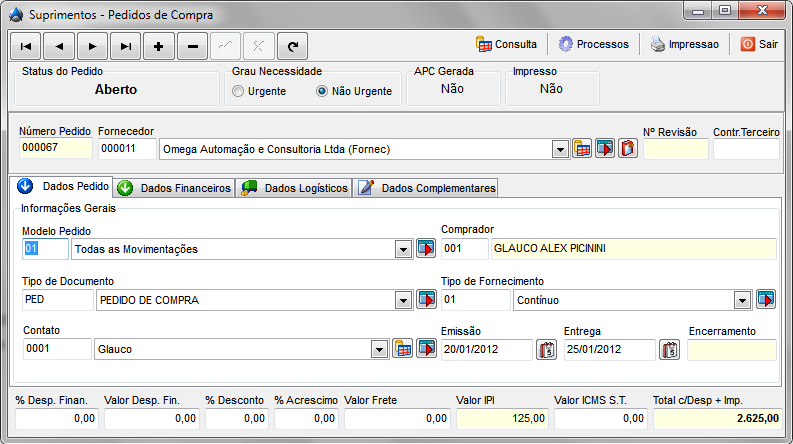793x444 pixels.
Task: Click the % Desconto input field
Action: tap(237, 419)
